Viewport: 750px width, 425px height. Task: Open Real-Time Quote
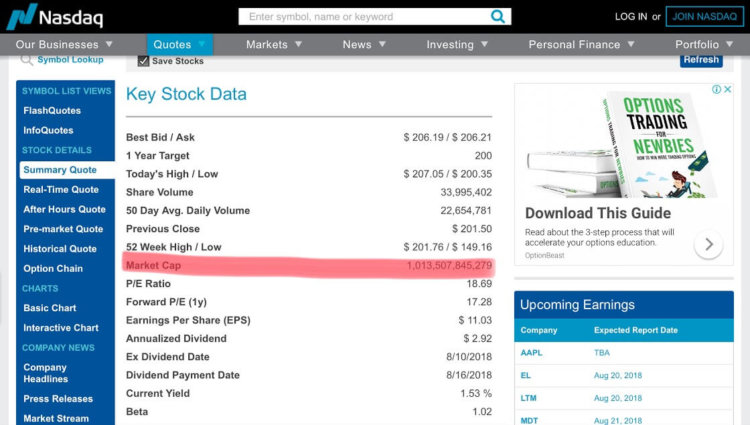point(61,189)
